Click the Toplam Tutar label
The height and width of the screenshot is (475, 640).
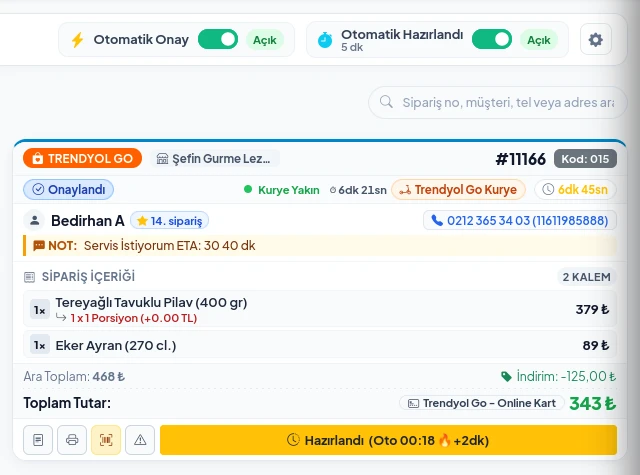(67, 403)
